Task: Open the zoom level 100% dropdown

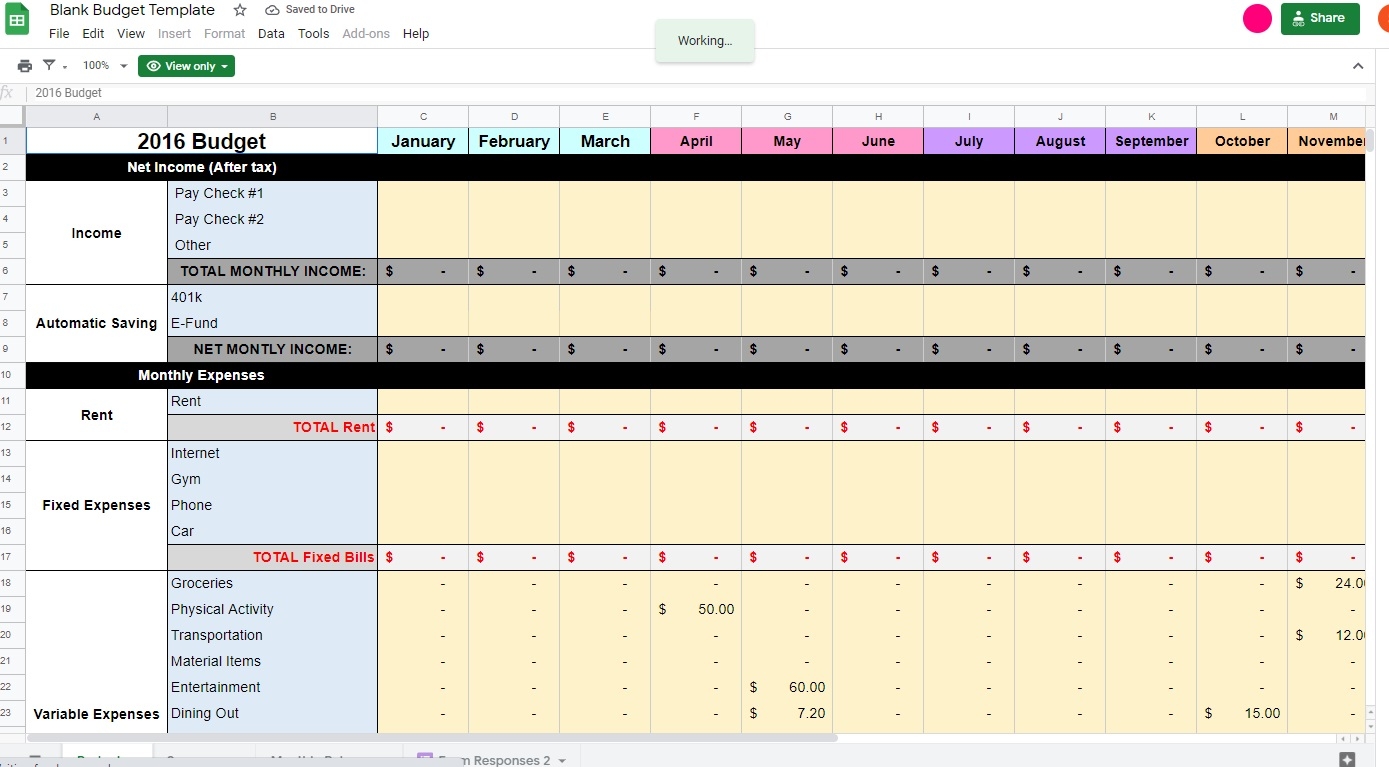Action: 105,66
